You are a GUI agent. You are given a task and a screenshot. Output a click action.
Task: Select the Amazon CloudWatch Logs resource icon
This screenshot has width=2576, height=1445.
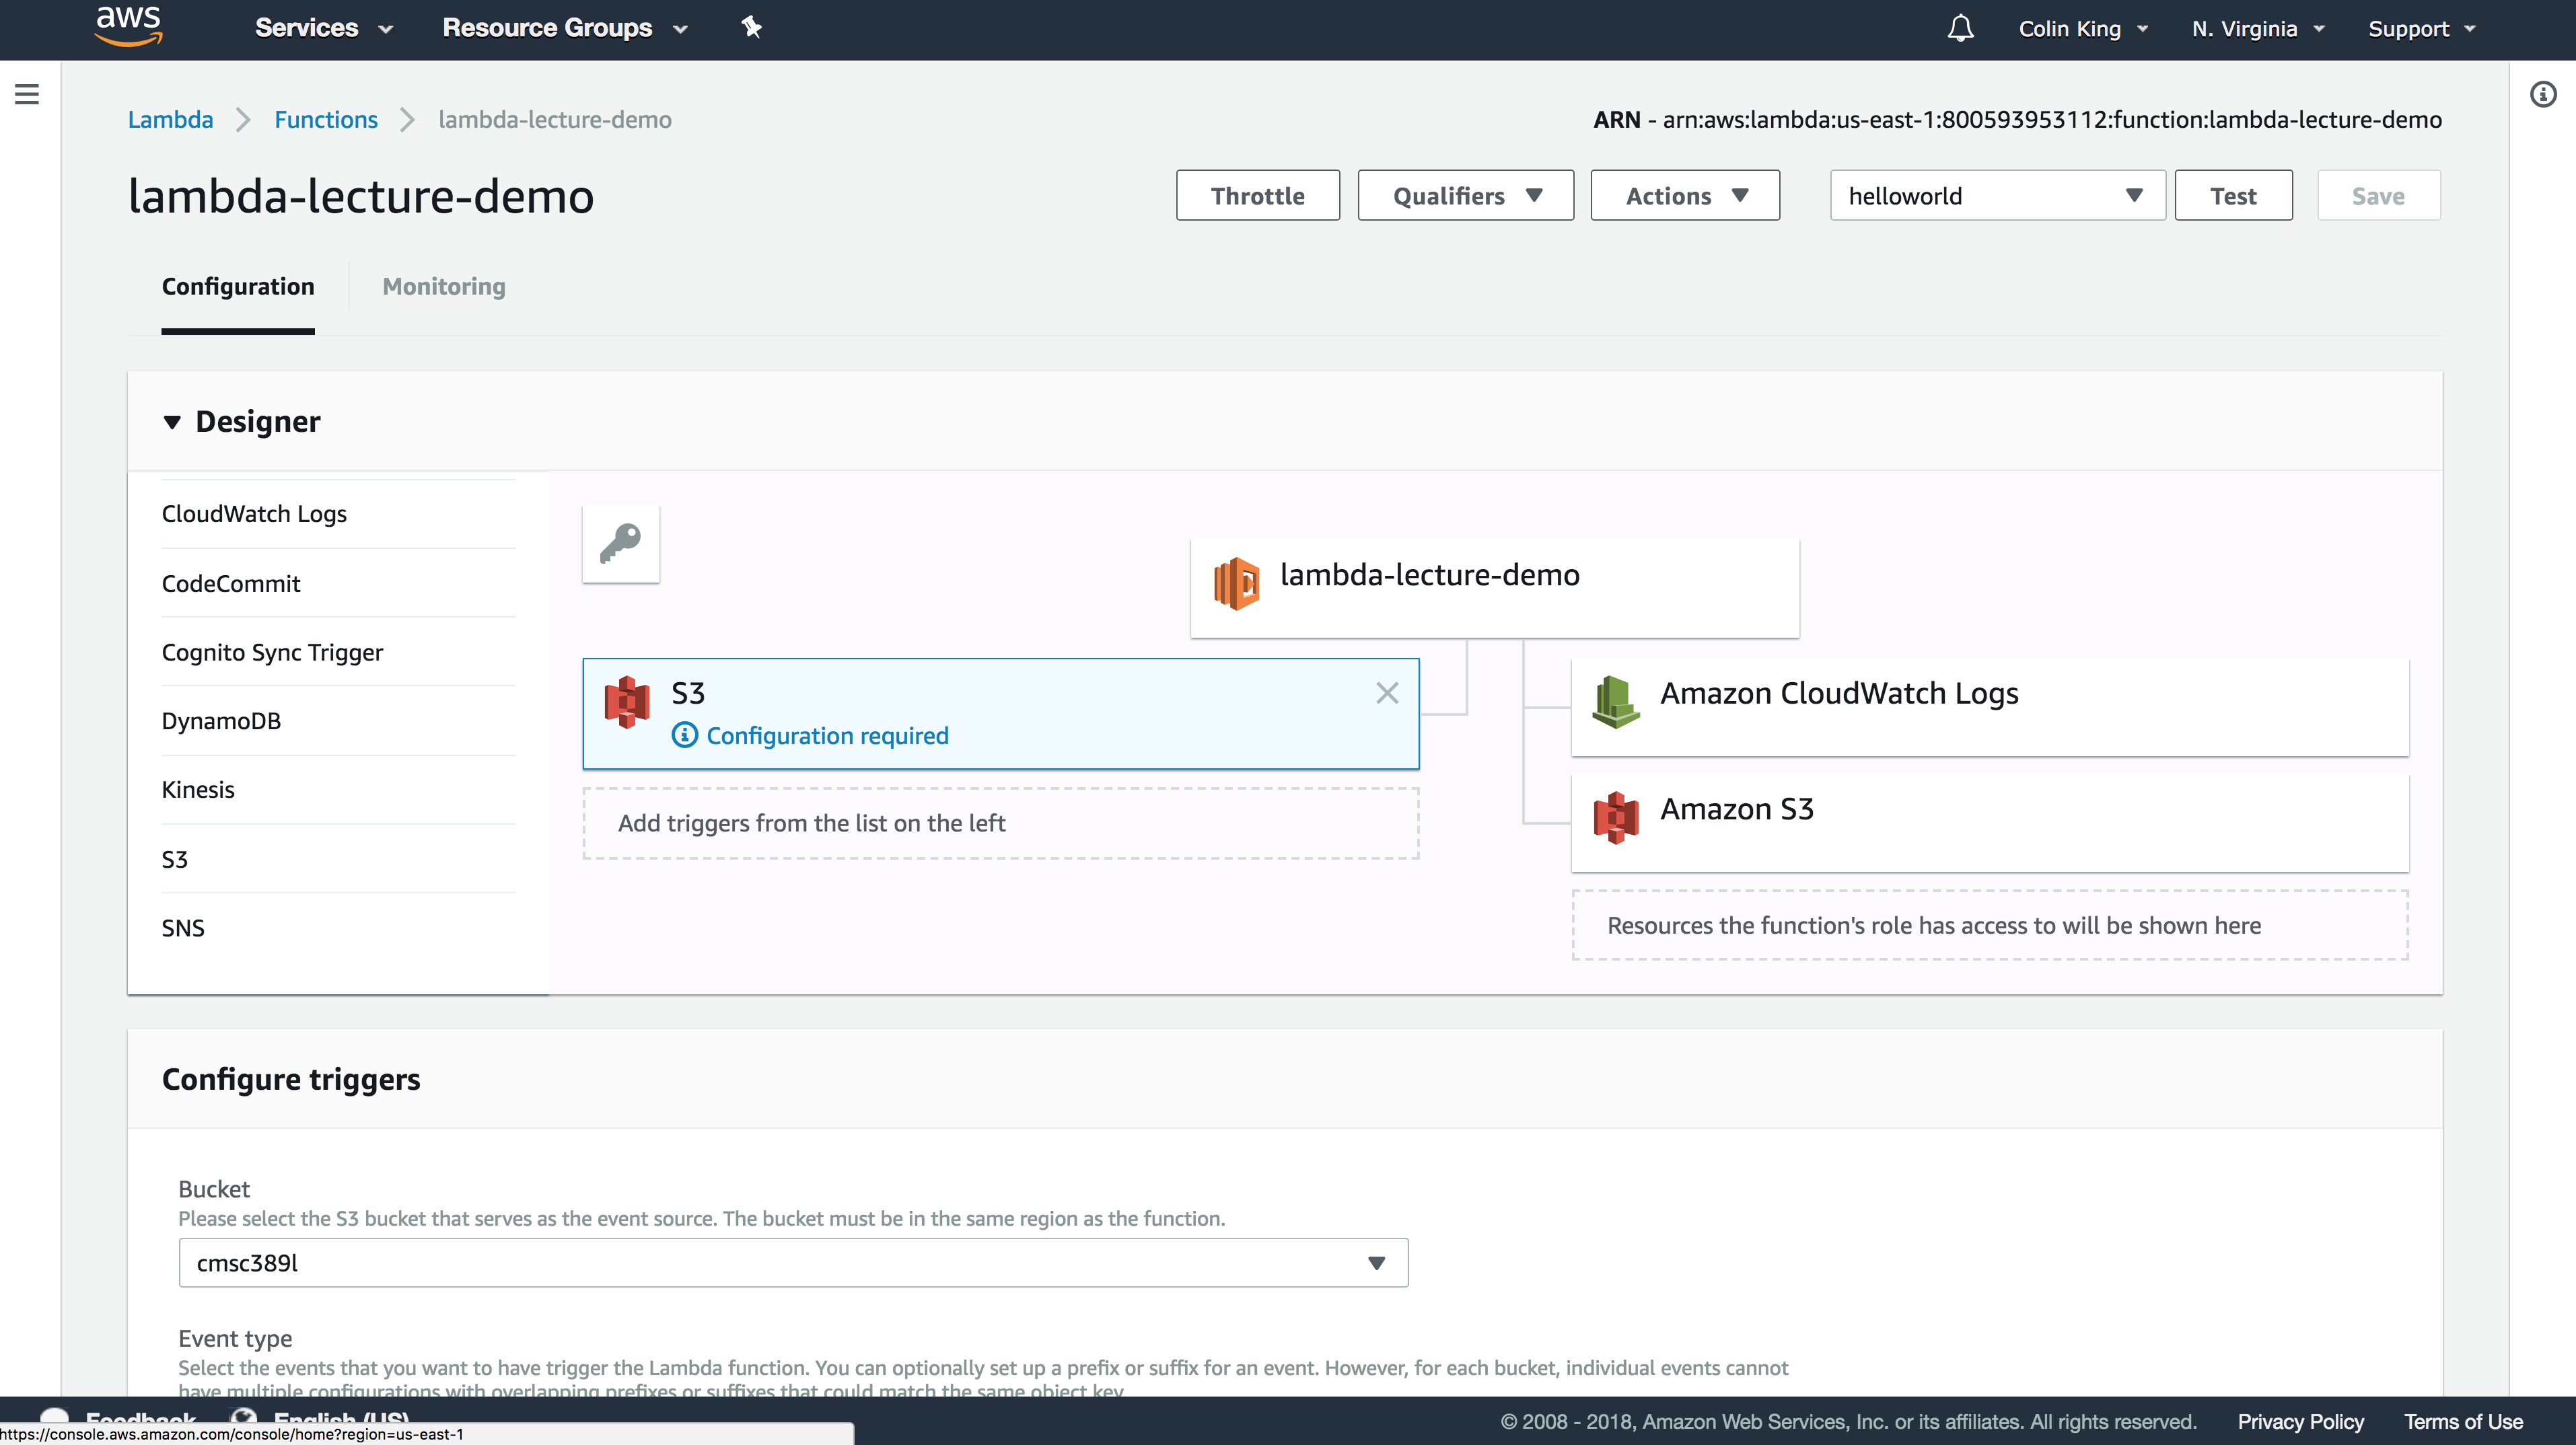click(1615, 702)
